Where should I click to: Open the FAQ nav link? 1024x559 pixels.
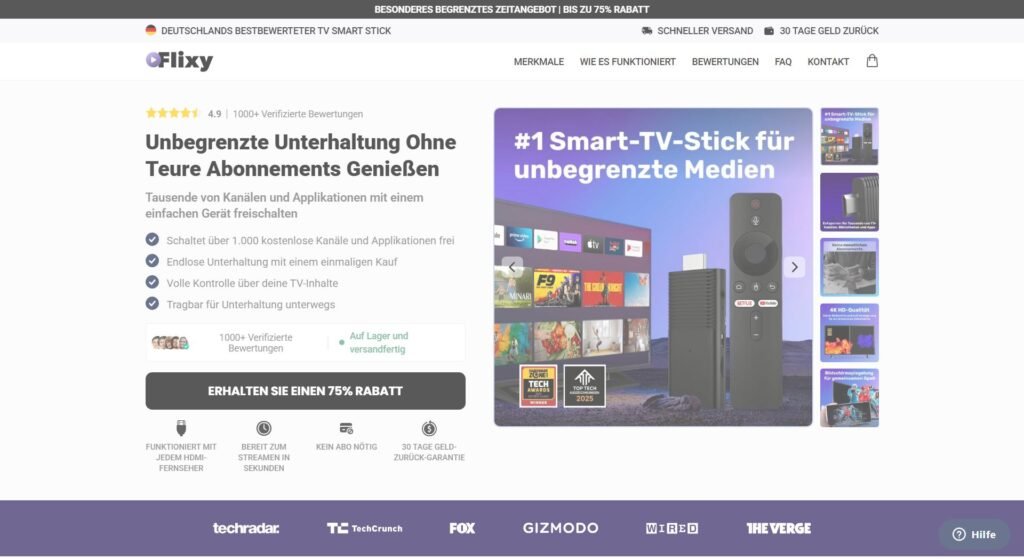[x=783, y=62]
